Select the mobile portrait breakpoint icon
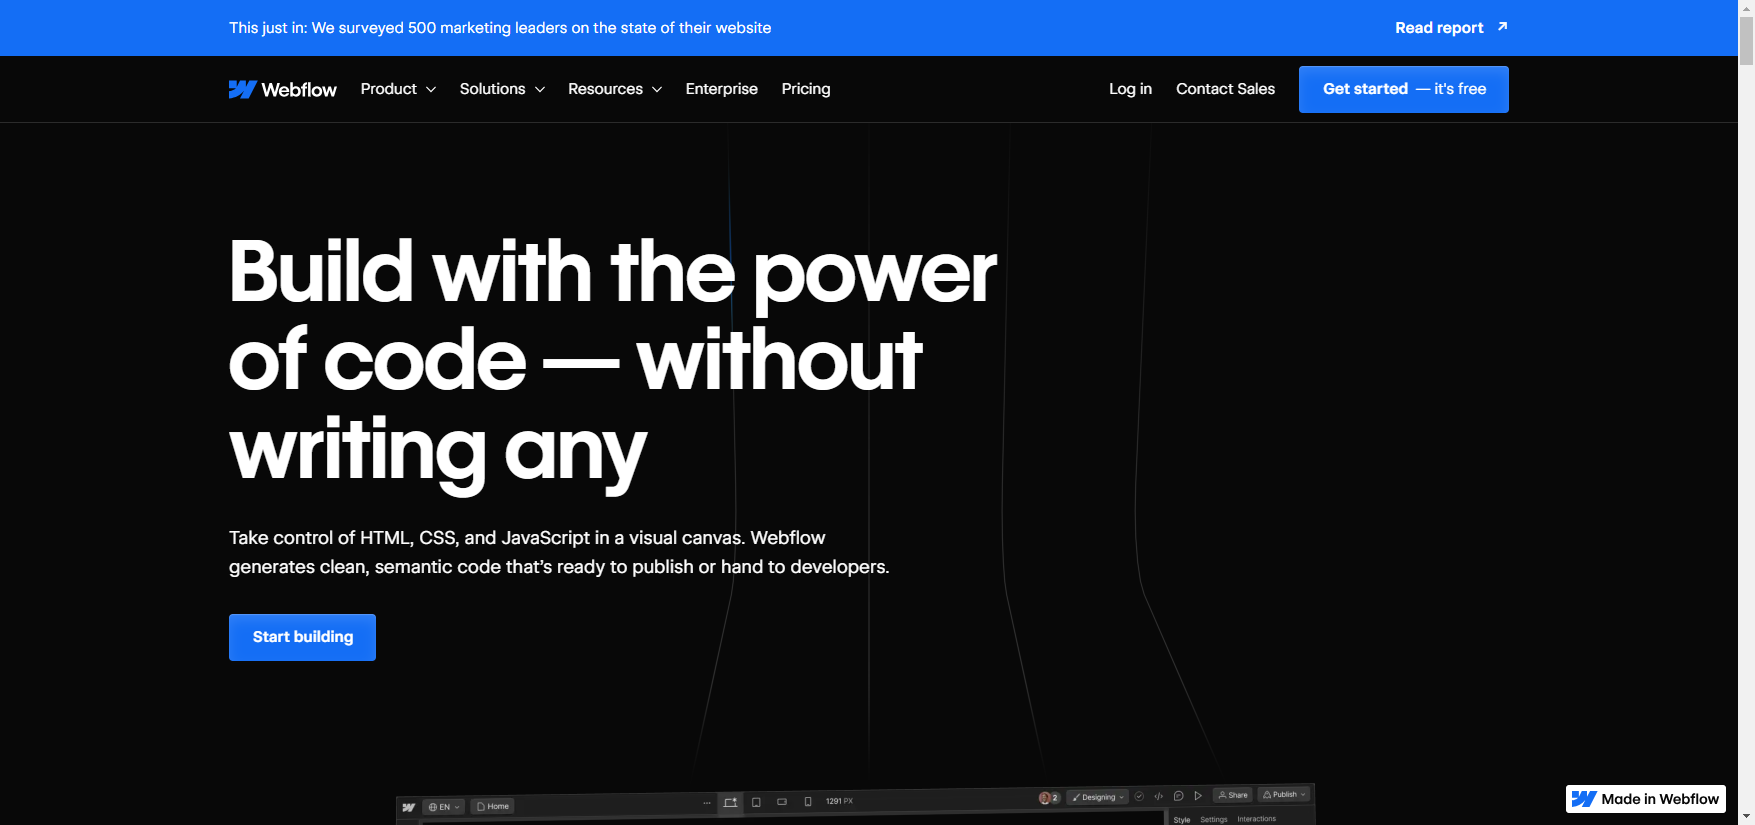1755x825 pixels. coord(808,801)
